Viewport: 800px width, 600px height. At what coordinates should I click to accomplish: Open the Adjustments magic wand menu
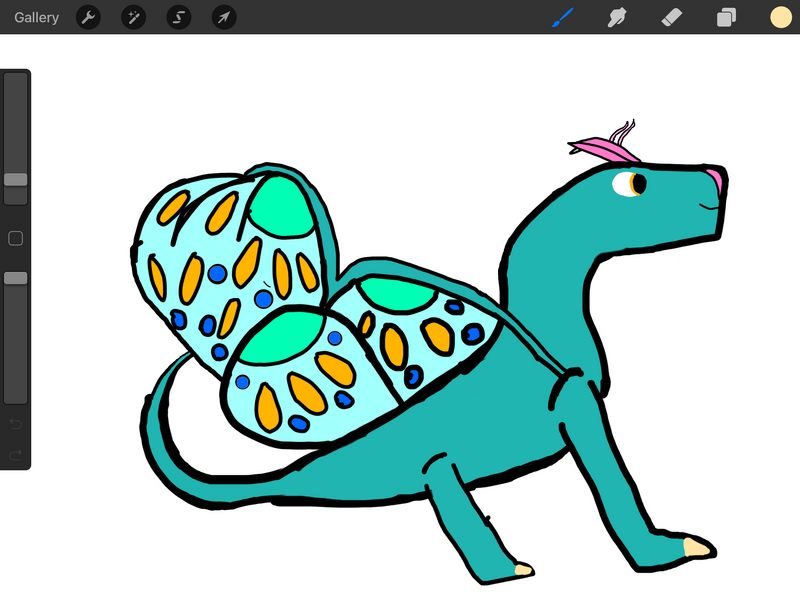pos(134,17)
